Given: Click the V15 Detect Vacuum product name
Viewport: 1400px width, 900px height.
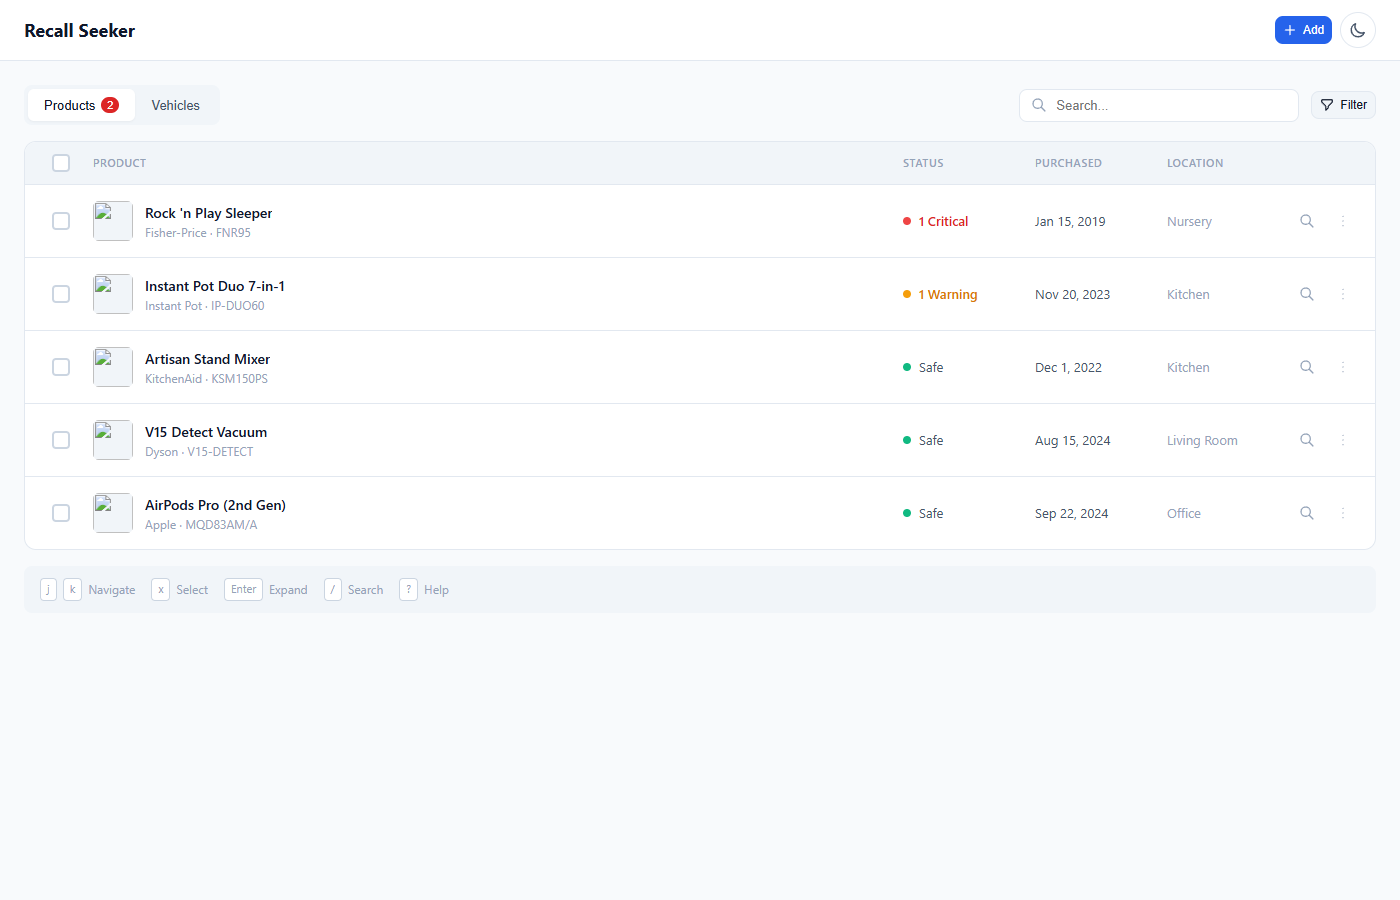Looking at the screenshot, I should 206,432.
